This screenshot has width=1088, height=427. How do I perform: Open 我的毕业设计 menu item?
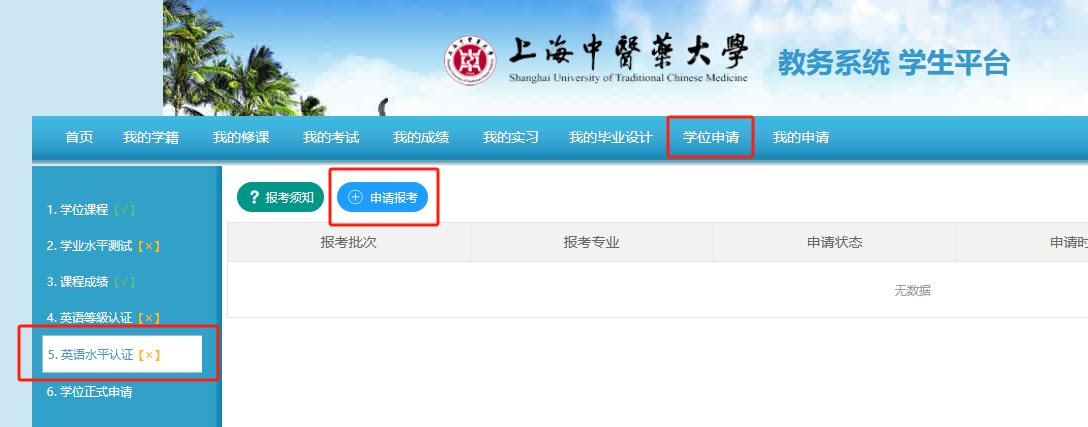(x=610, y=138)
